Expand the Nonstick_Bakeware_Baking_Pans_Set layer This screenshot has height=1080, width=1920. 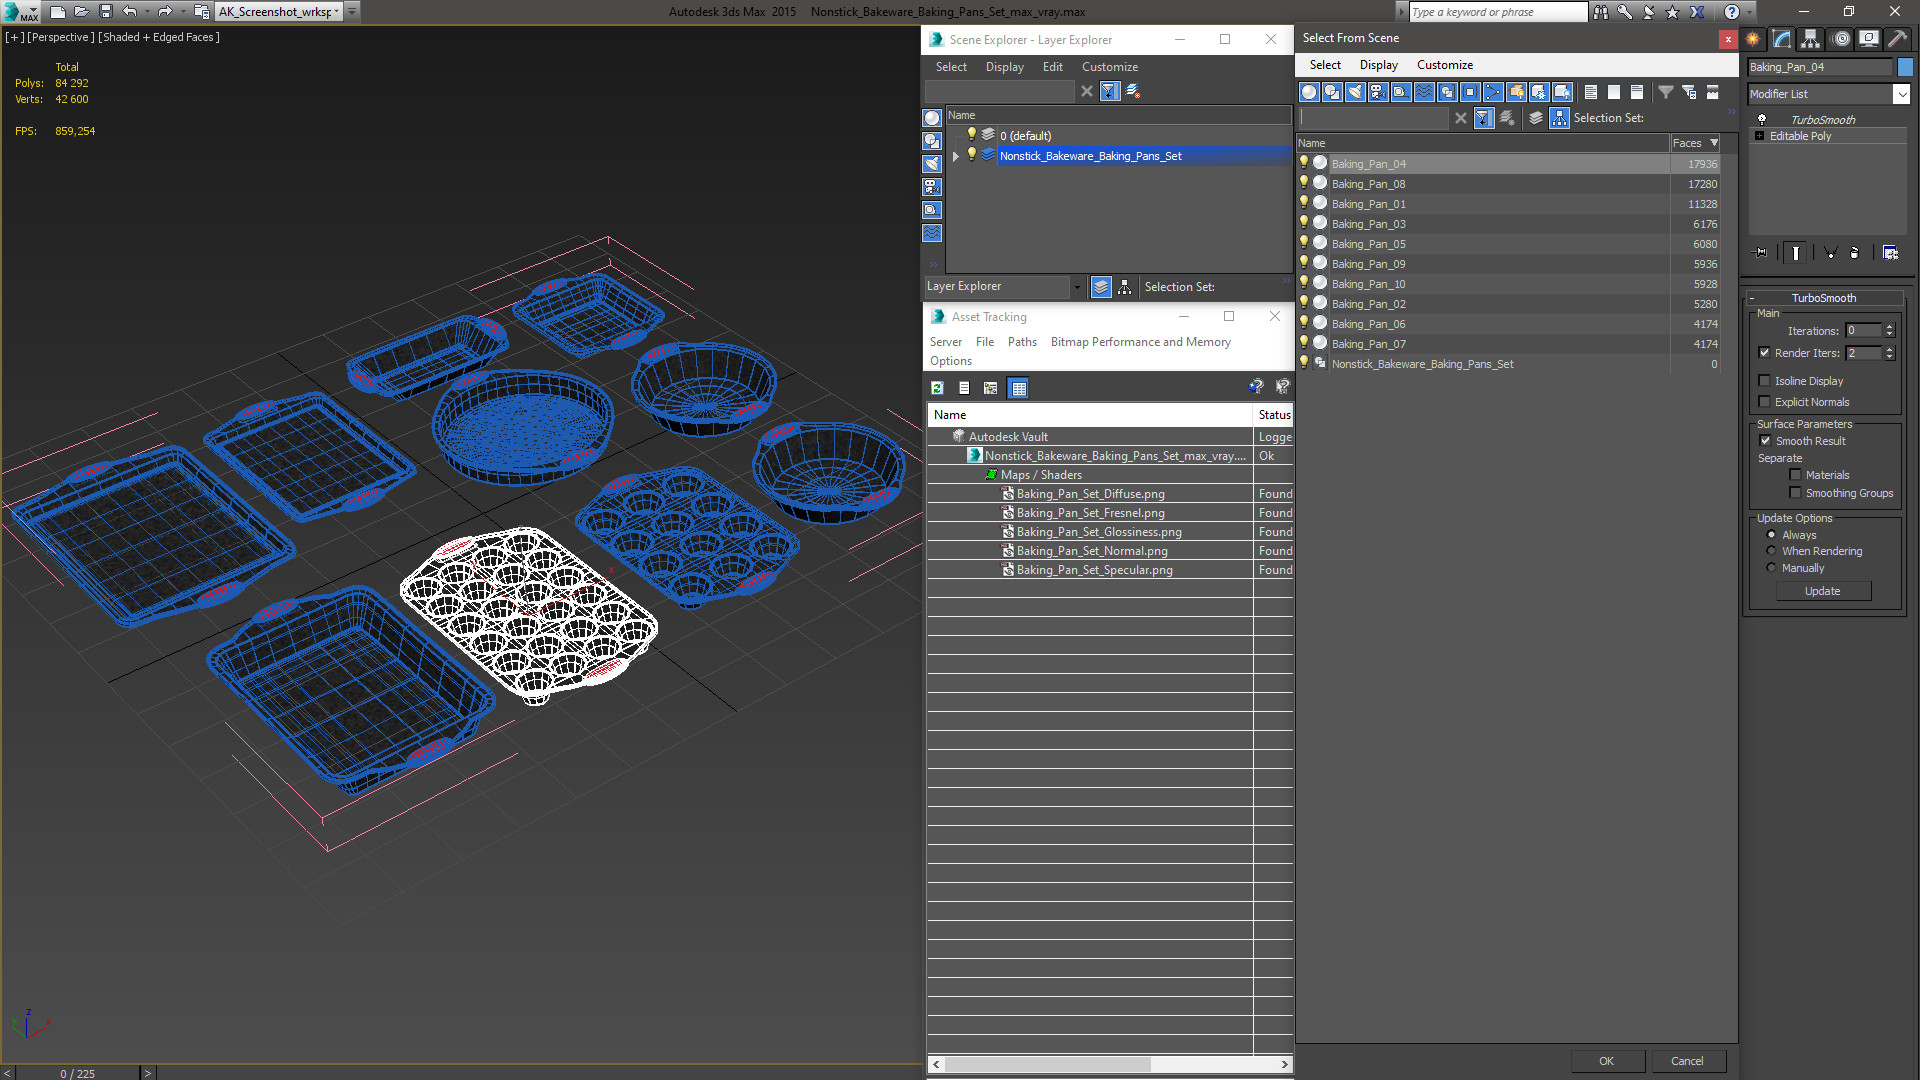click(956, 156)
